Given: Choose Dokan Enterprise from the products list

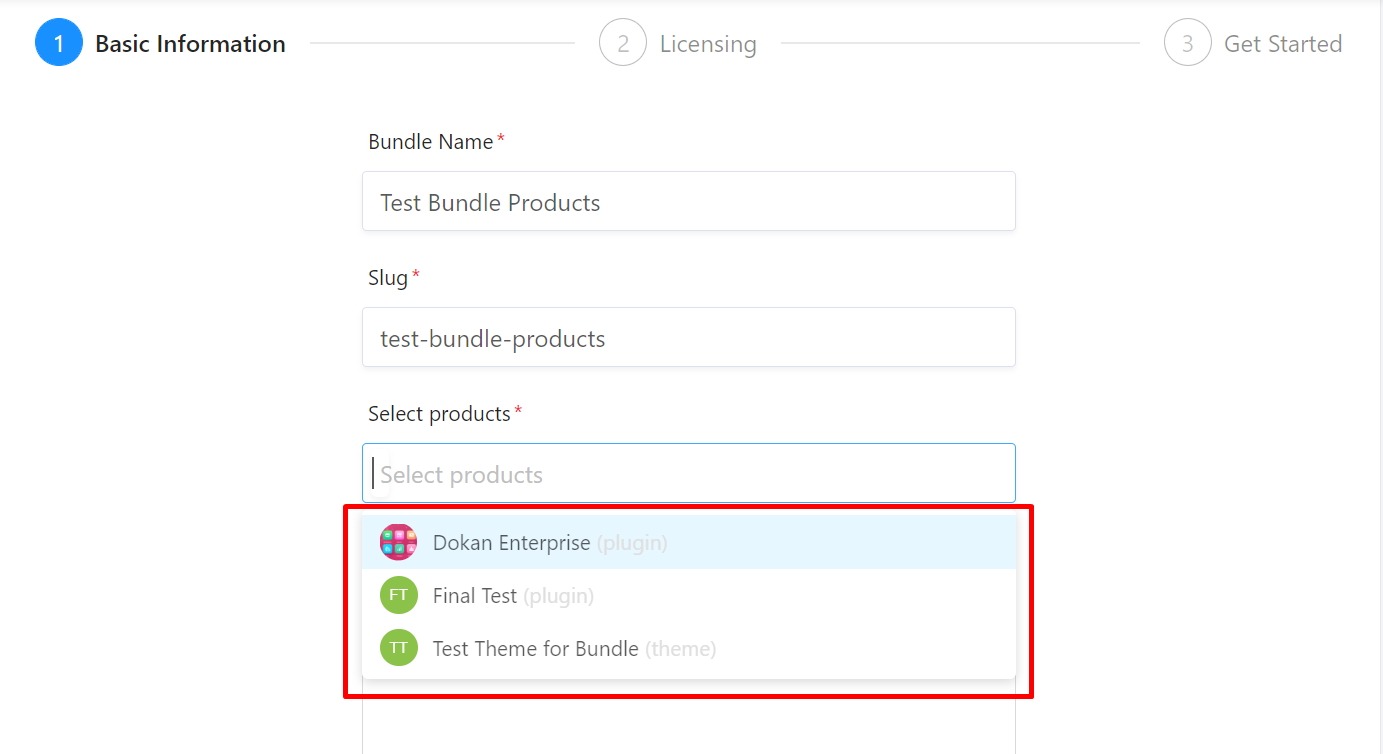Looking at the screenshot, I should pyautogui.click(x=689, y=542).
